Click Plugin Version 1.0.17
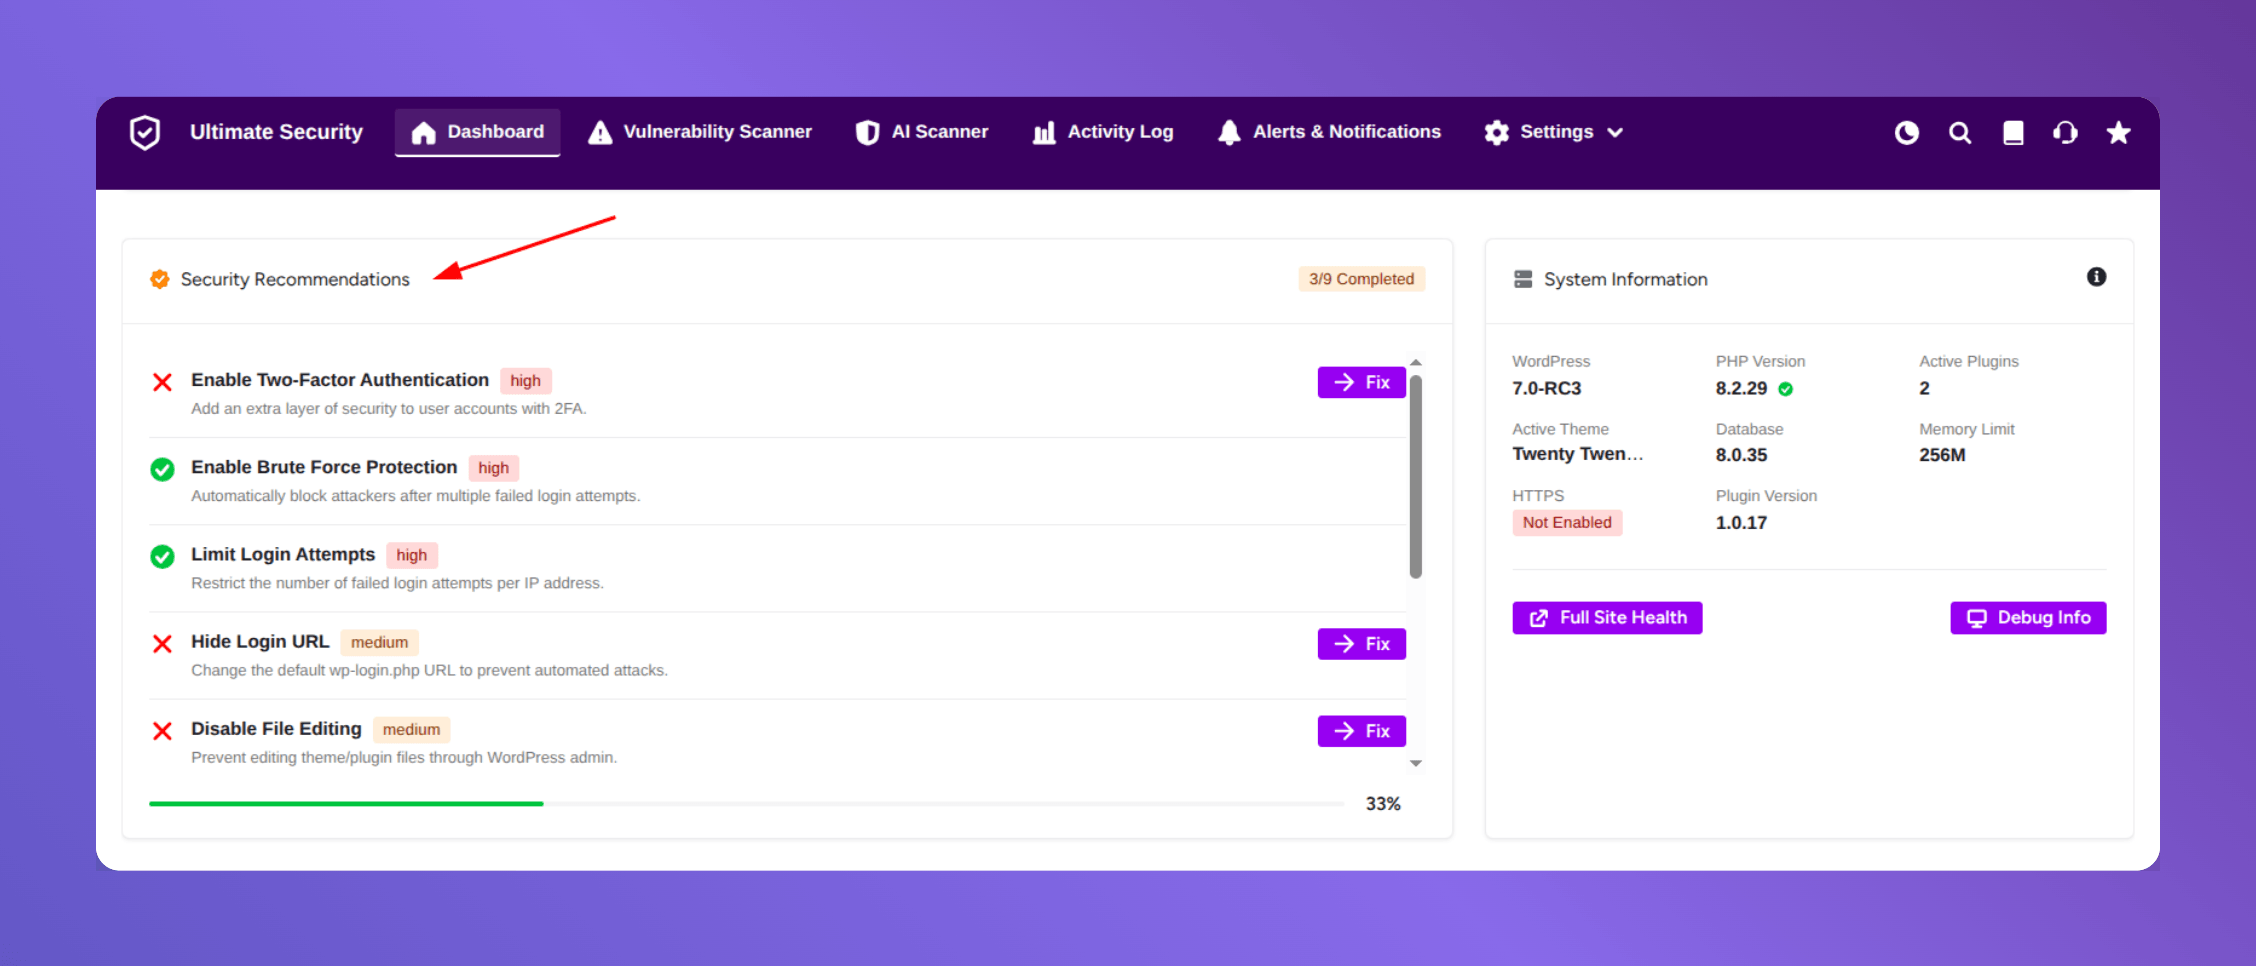This screenshot has height=966, width=2256. (x=1741, y=523)
